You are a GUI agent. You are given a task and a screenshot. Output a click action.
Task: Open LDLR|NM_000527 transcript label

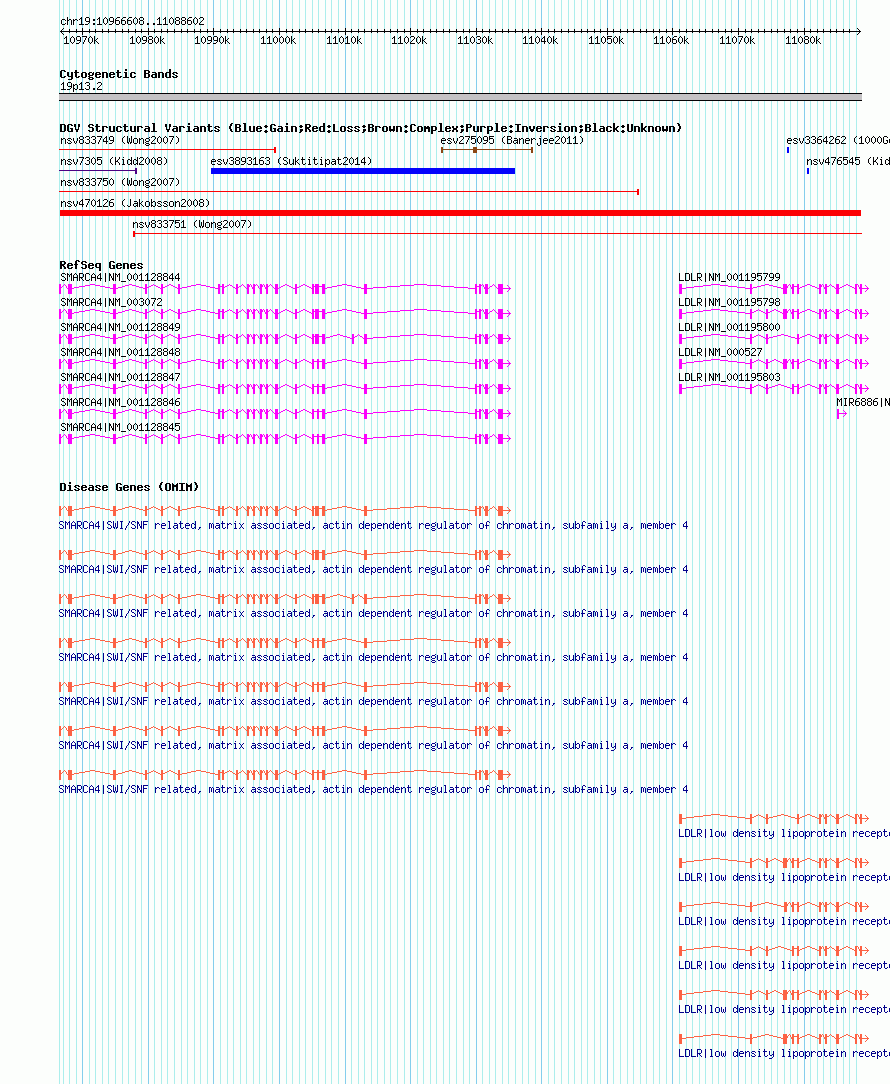tap(720, 352)
